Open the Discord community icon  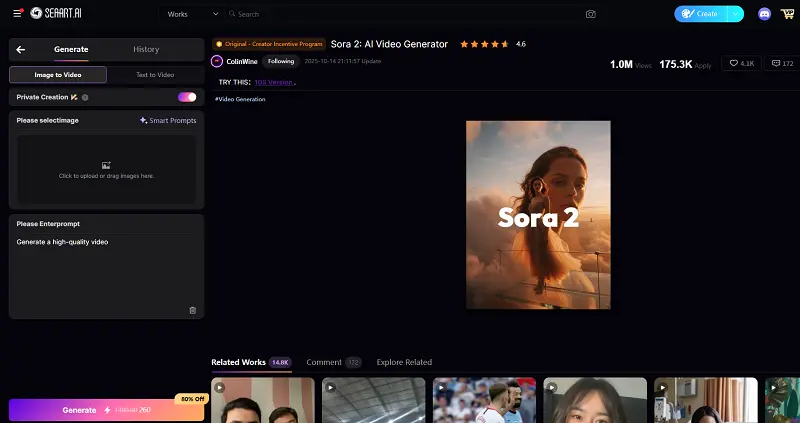tap(764, 14)
